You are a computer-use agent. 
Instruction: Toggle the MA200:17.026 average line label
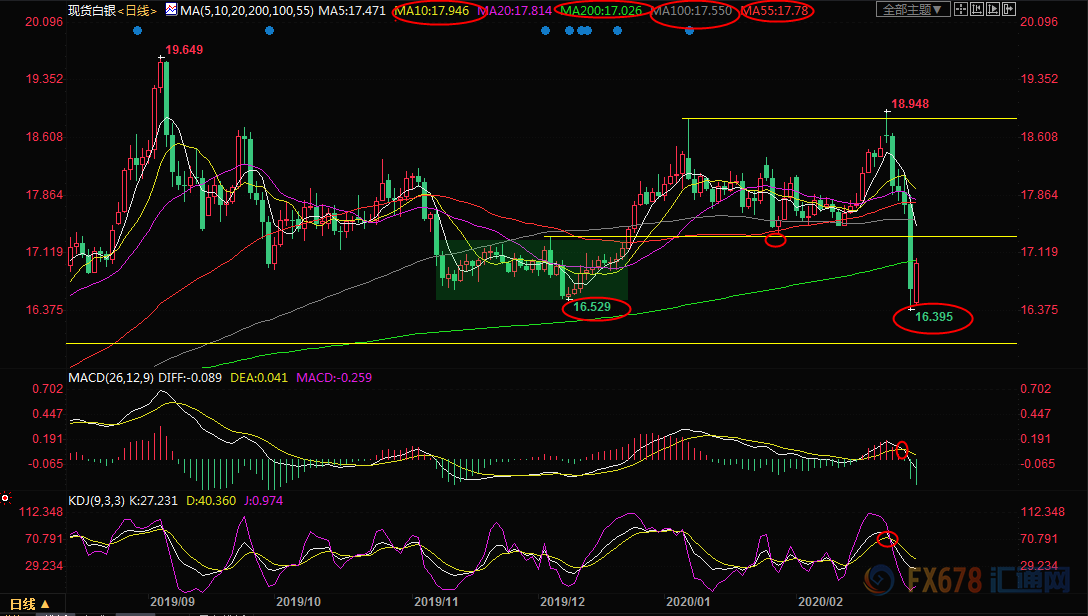597,10
